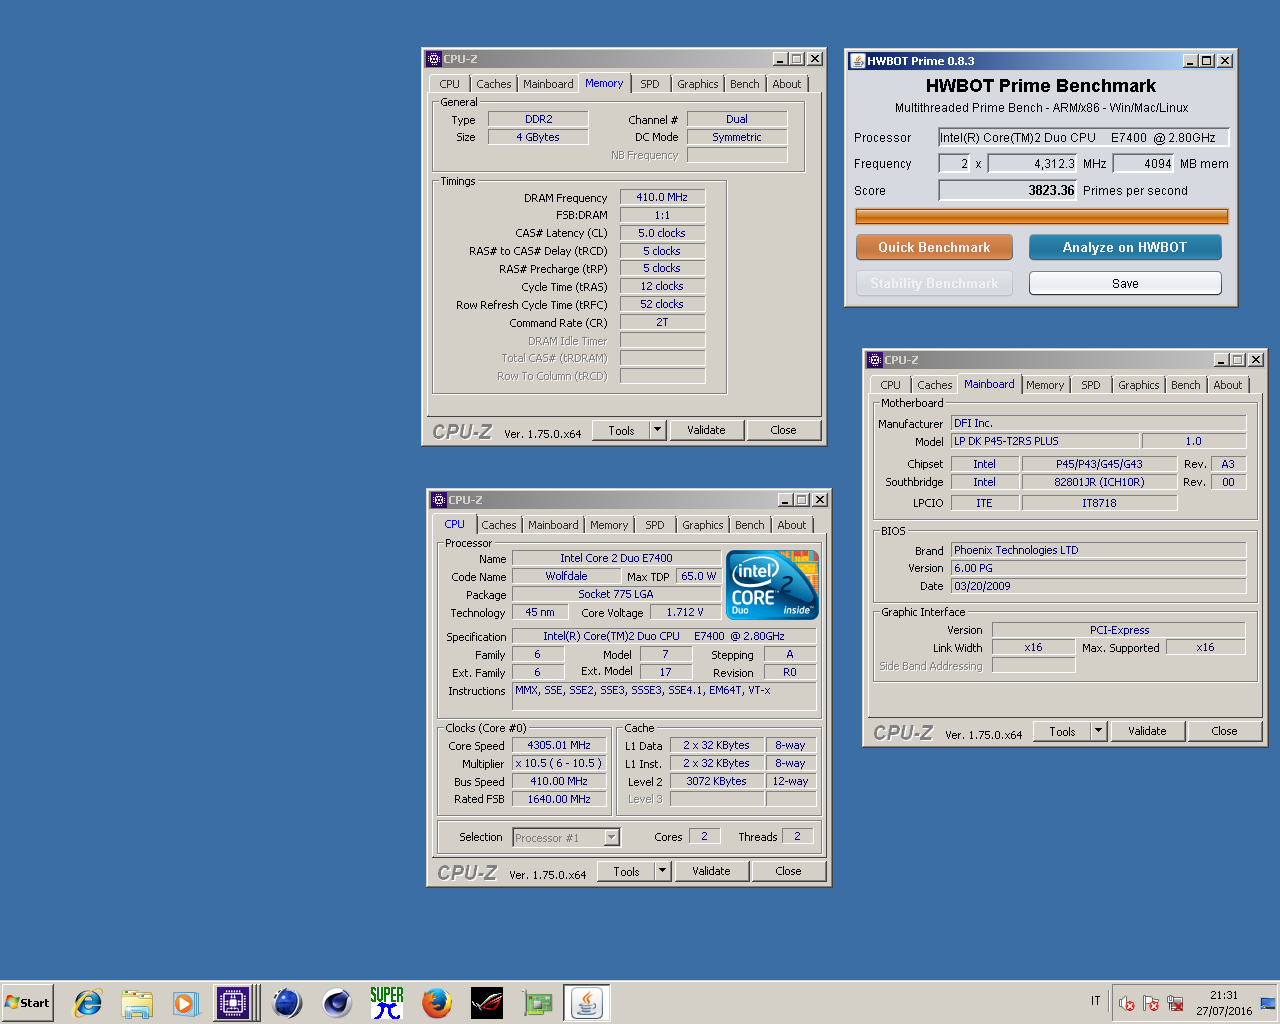The image size is (1280, 1024).
Task: Launch Windows Media Player from taskbar
Action: 186,1003
